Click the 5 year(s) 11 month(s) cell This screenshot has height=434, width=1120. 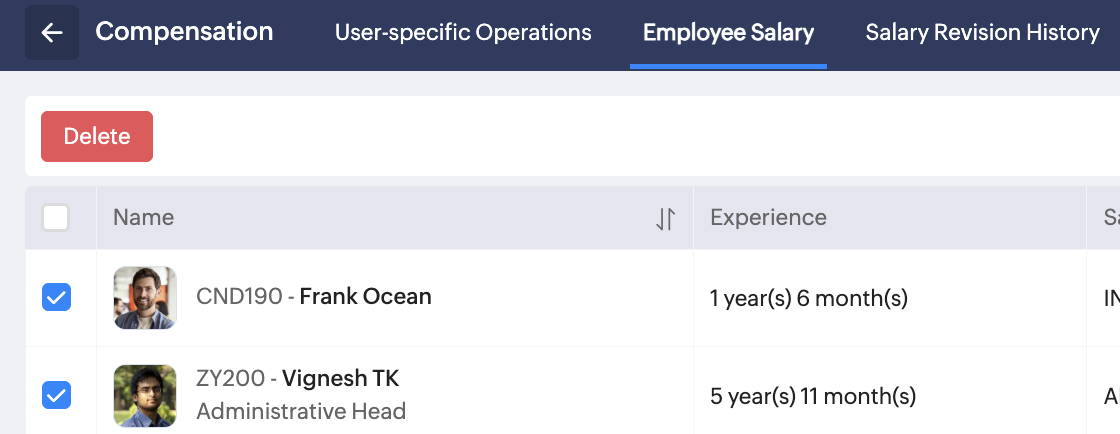pyautogui.click(x=812, y=396)
